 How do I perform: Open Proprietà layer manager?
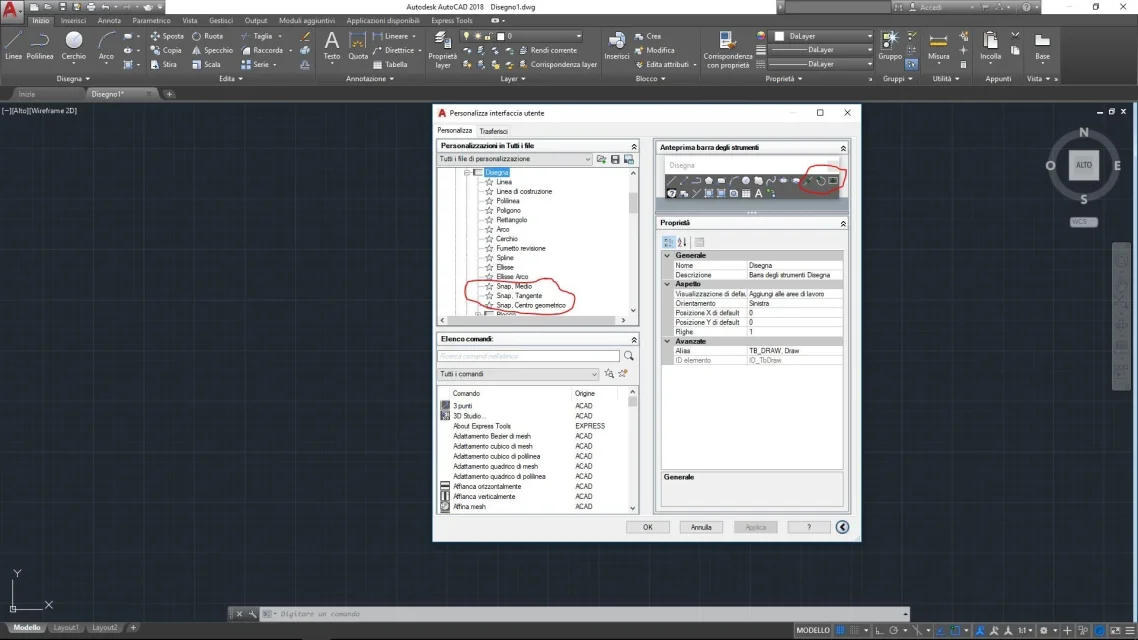[443, 49]
